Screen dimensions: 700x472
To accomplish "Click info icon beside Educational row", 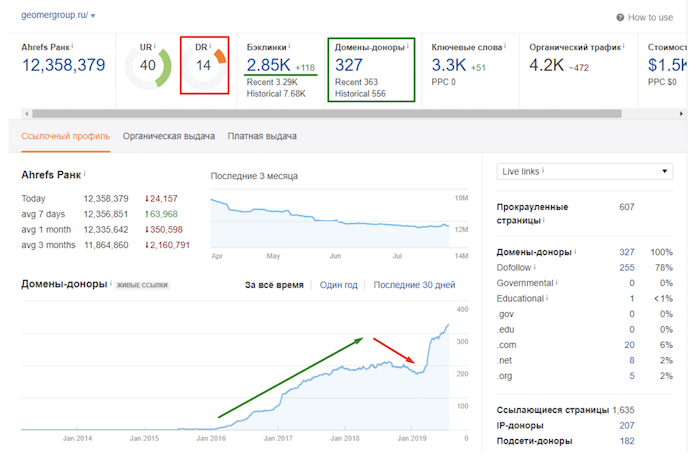I will 548,298.
